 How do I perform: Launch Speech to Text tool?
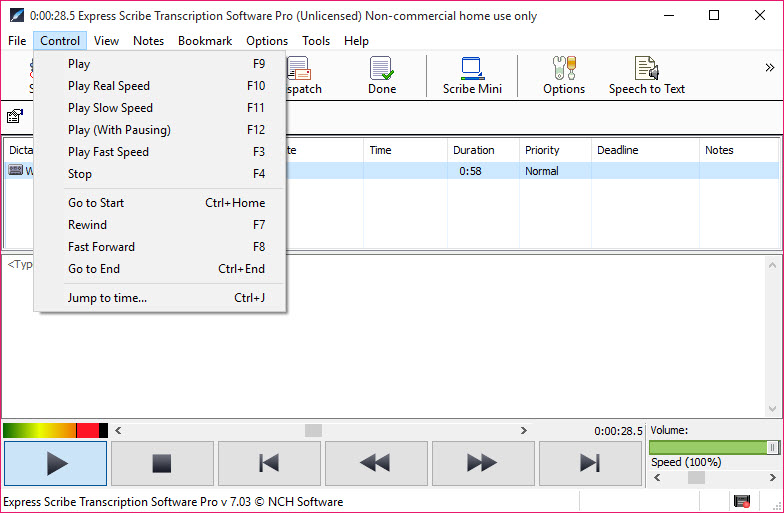tap(646, 76)
